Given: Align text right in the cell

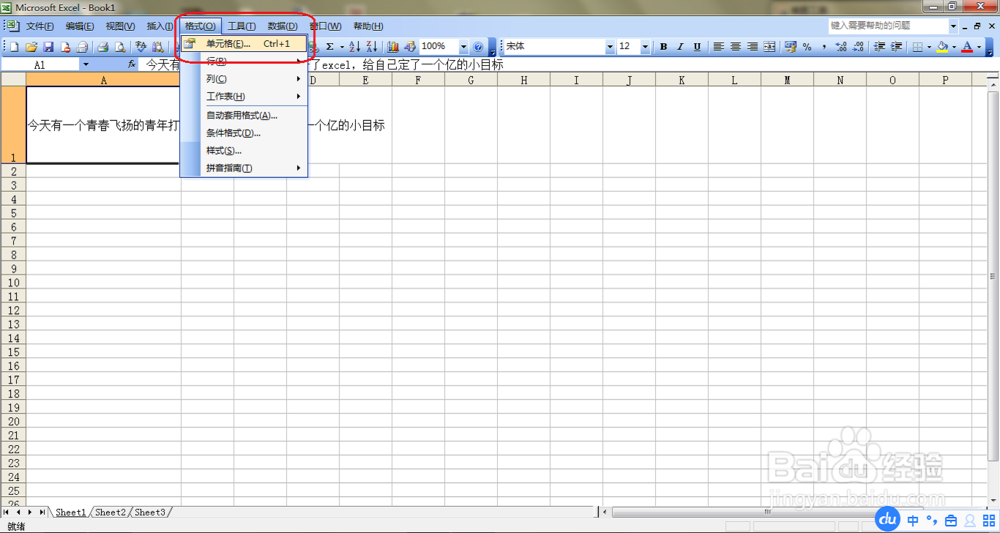Looking at the screenshot, I should tap(753, 47).
